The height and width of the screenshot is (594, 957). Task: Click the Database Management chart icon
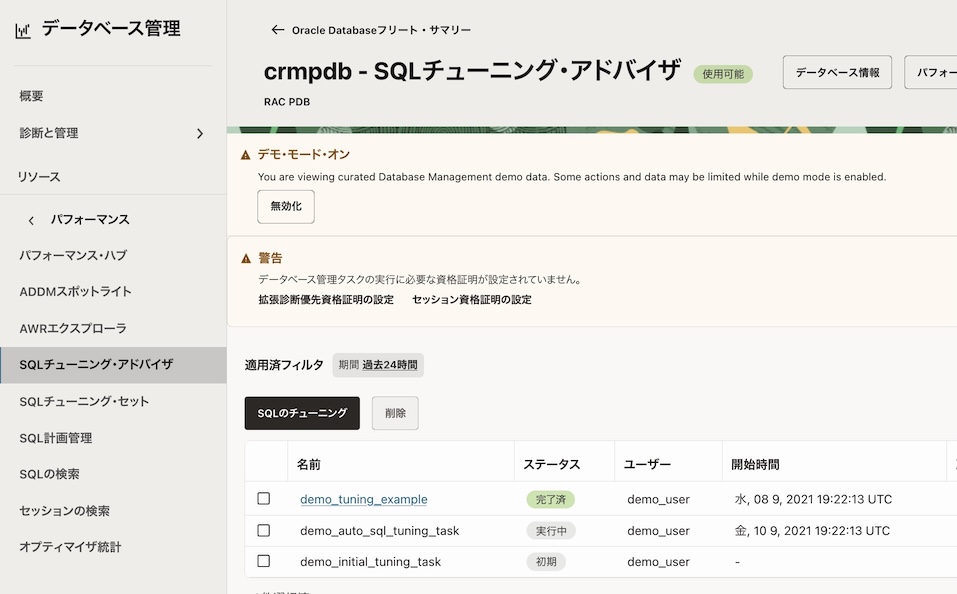pos(23,31)
